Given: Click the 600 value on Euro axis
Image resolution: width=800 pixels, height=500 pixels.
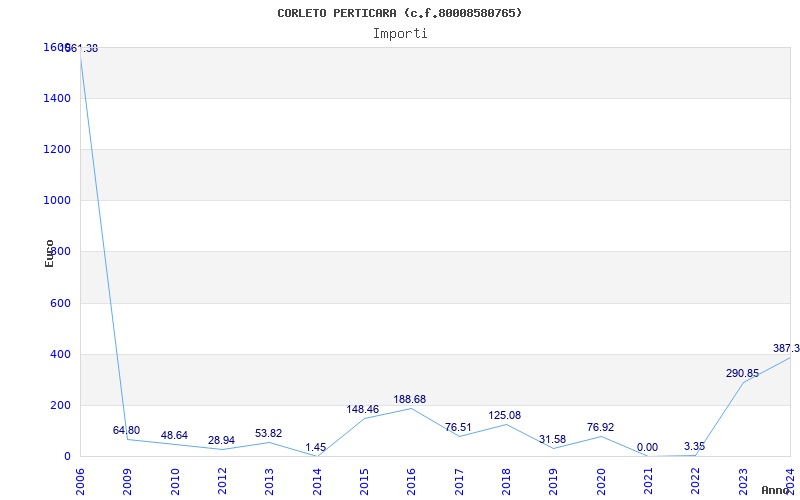Looking at the screenshot, I should [x=60, y=303].
